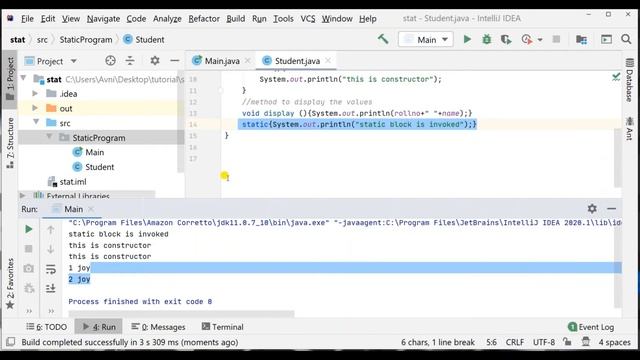Screen dimensions: 640x360
Task: Click the Build project hammer icon
Action: tap(383, 39)
